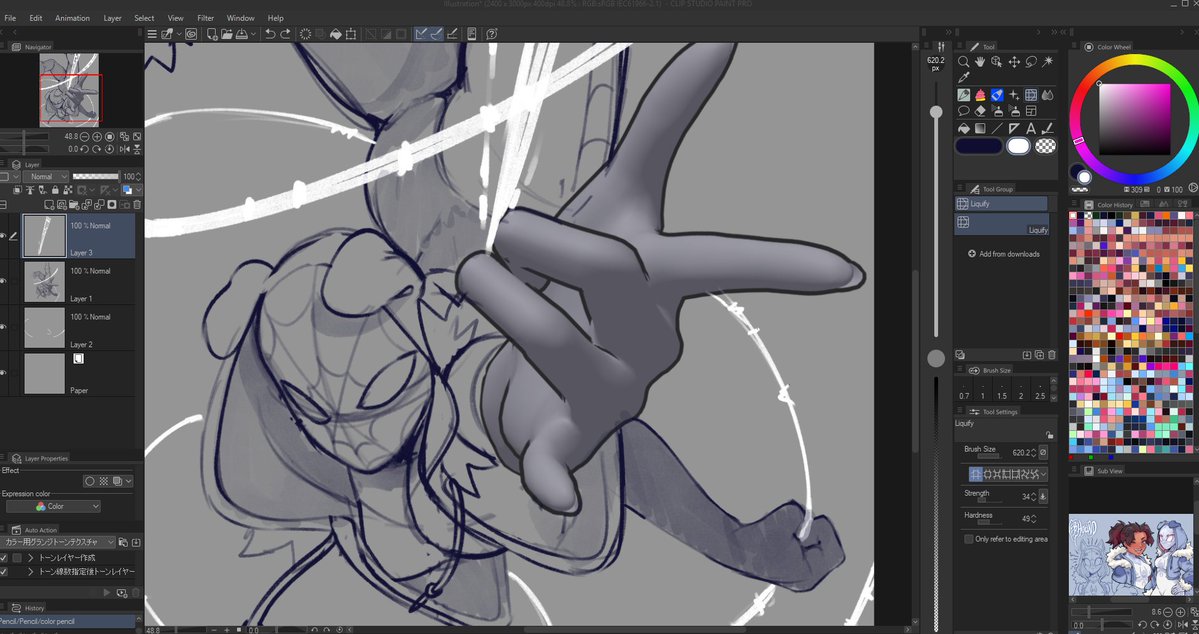Select the Figure line tool
The width and height of the screenshot is (1199, 634).
[997, 128]
